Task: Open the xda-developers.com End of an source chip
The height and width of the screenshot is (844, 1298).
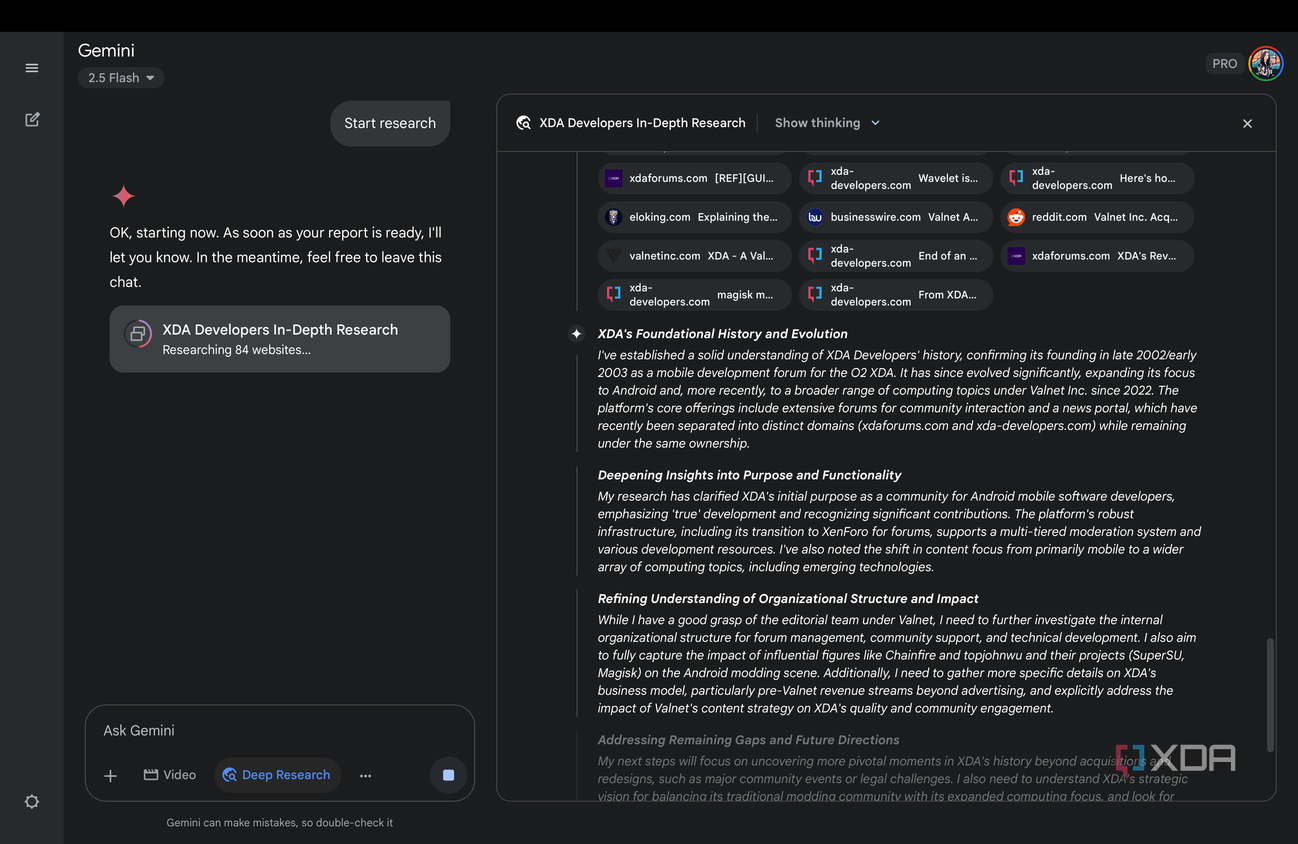Action: [x=896, y=256]
